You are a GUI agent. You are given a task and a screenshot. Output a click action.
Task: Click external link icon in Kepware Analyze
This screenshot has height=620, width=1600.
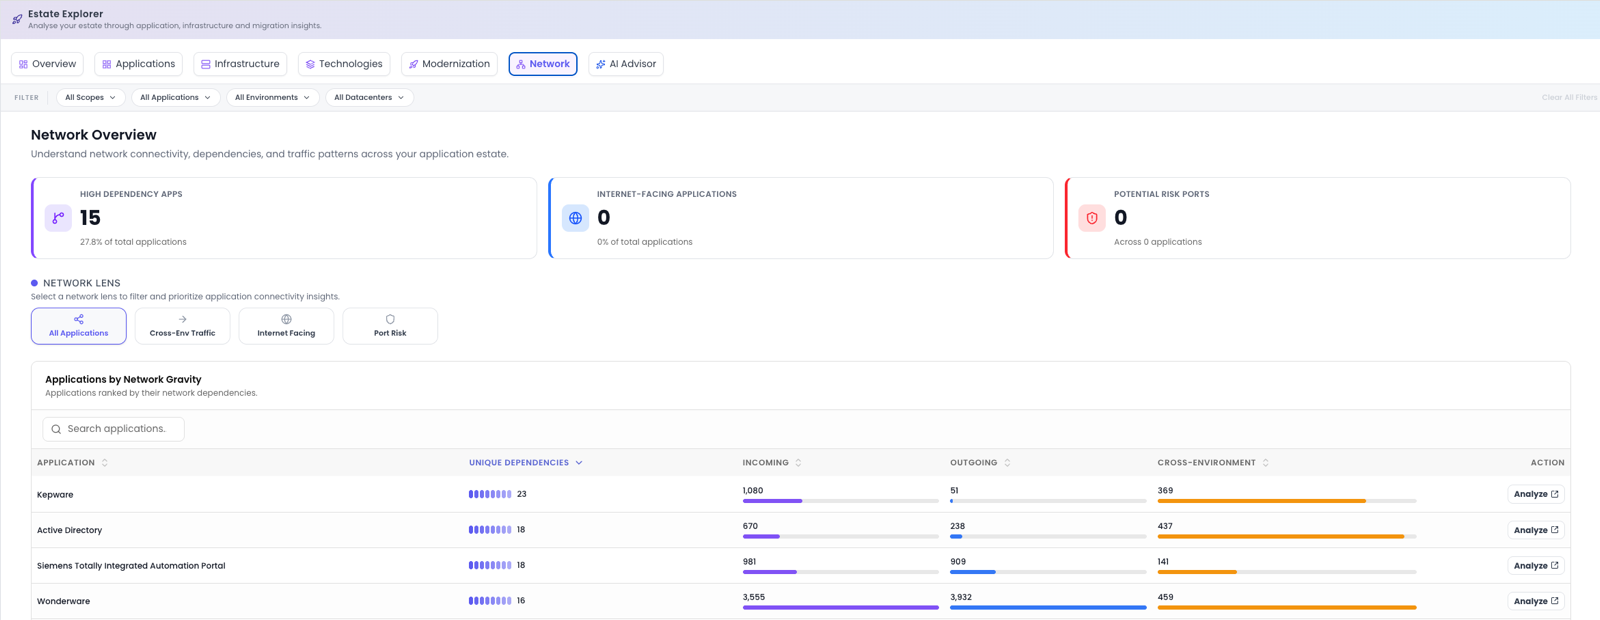[1554, 494]
